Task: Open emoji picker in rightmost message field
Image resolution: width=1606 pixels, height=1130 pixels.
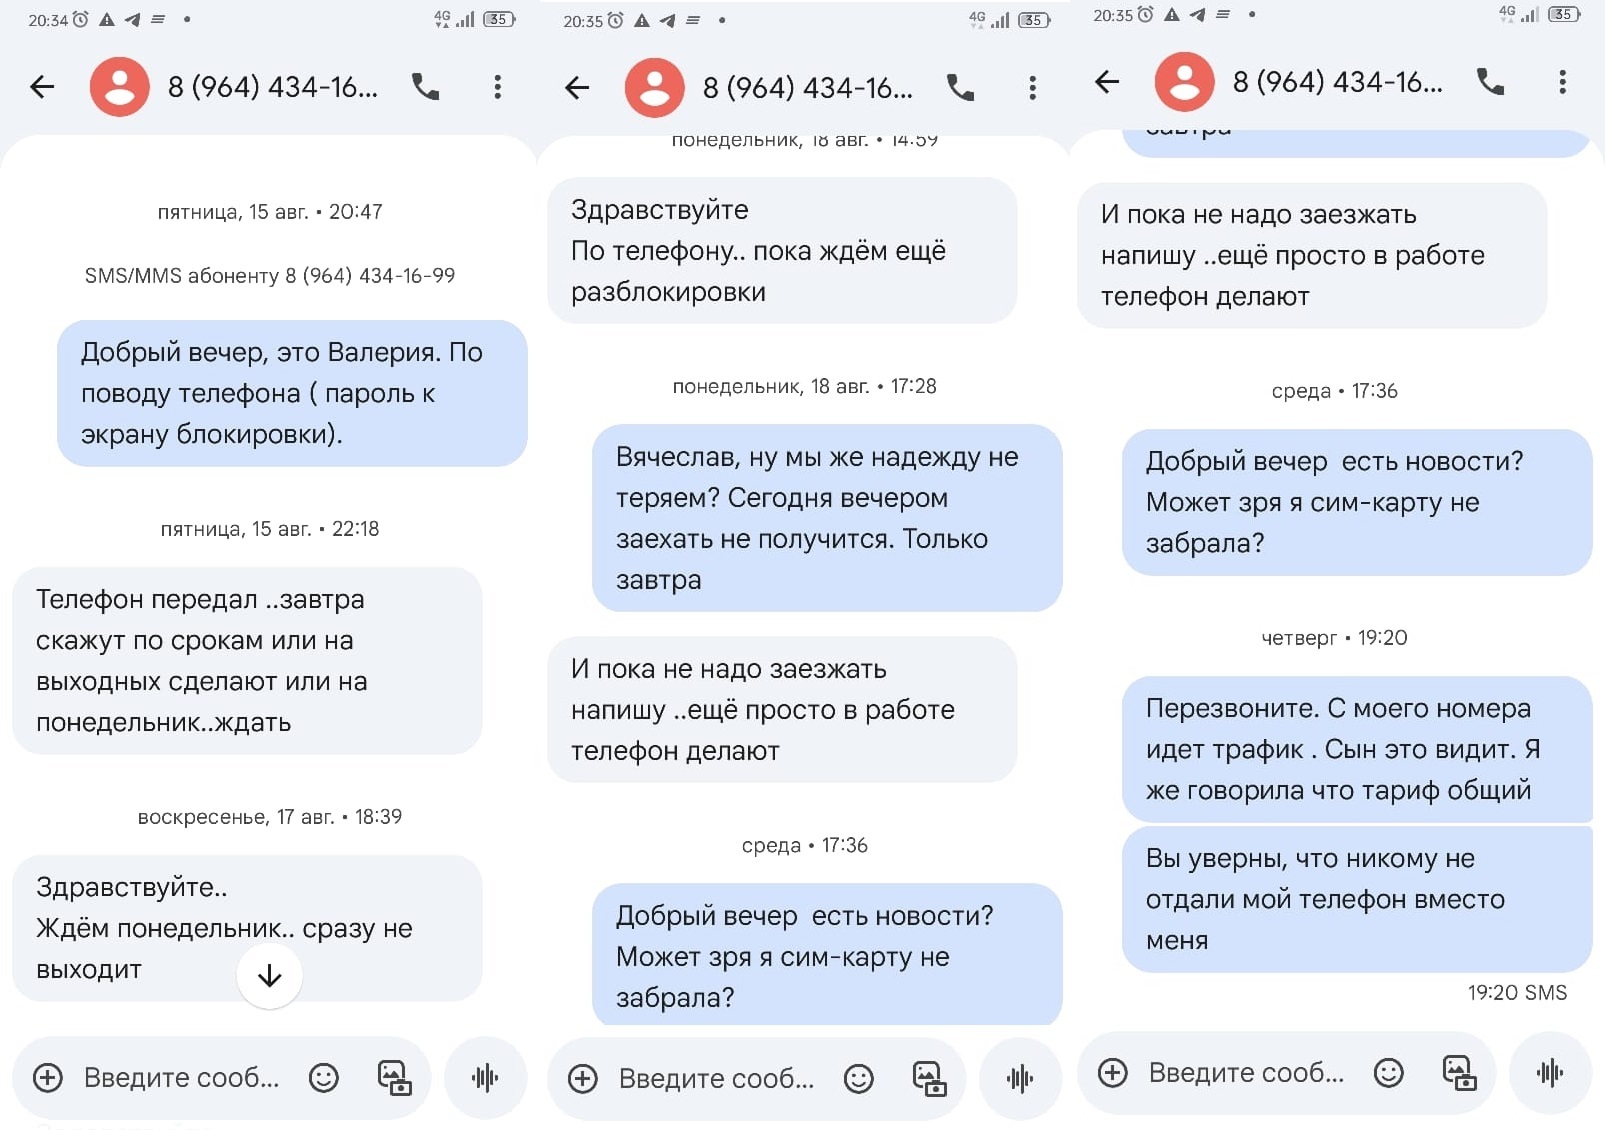Action: coord(1388,1073)
